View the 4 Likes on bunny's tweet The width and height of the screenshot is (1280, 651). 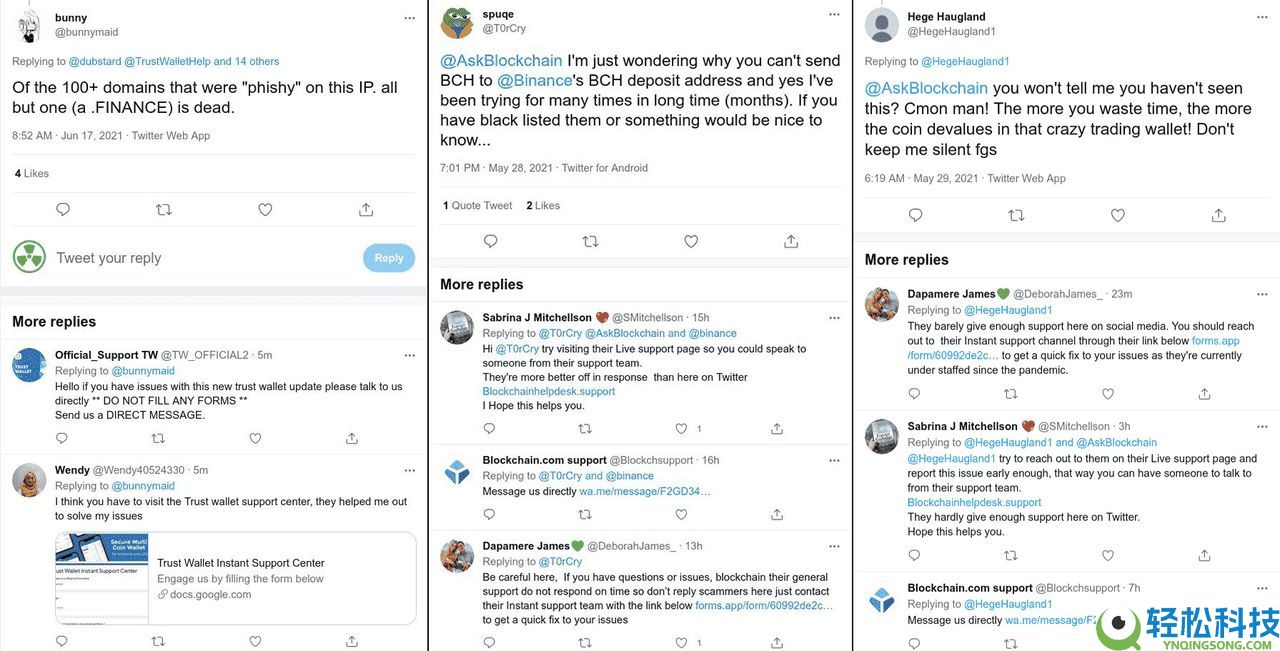pos(32,173)
